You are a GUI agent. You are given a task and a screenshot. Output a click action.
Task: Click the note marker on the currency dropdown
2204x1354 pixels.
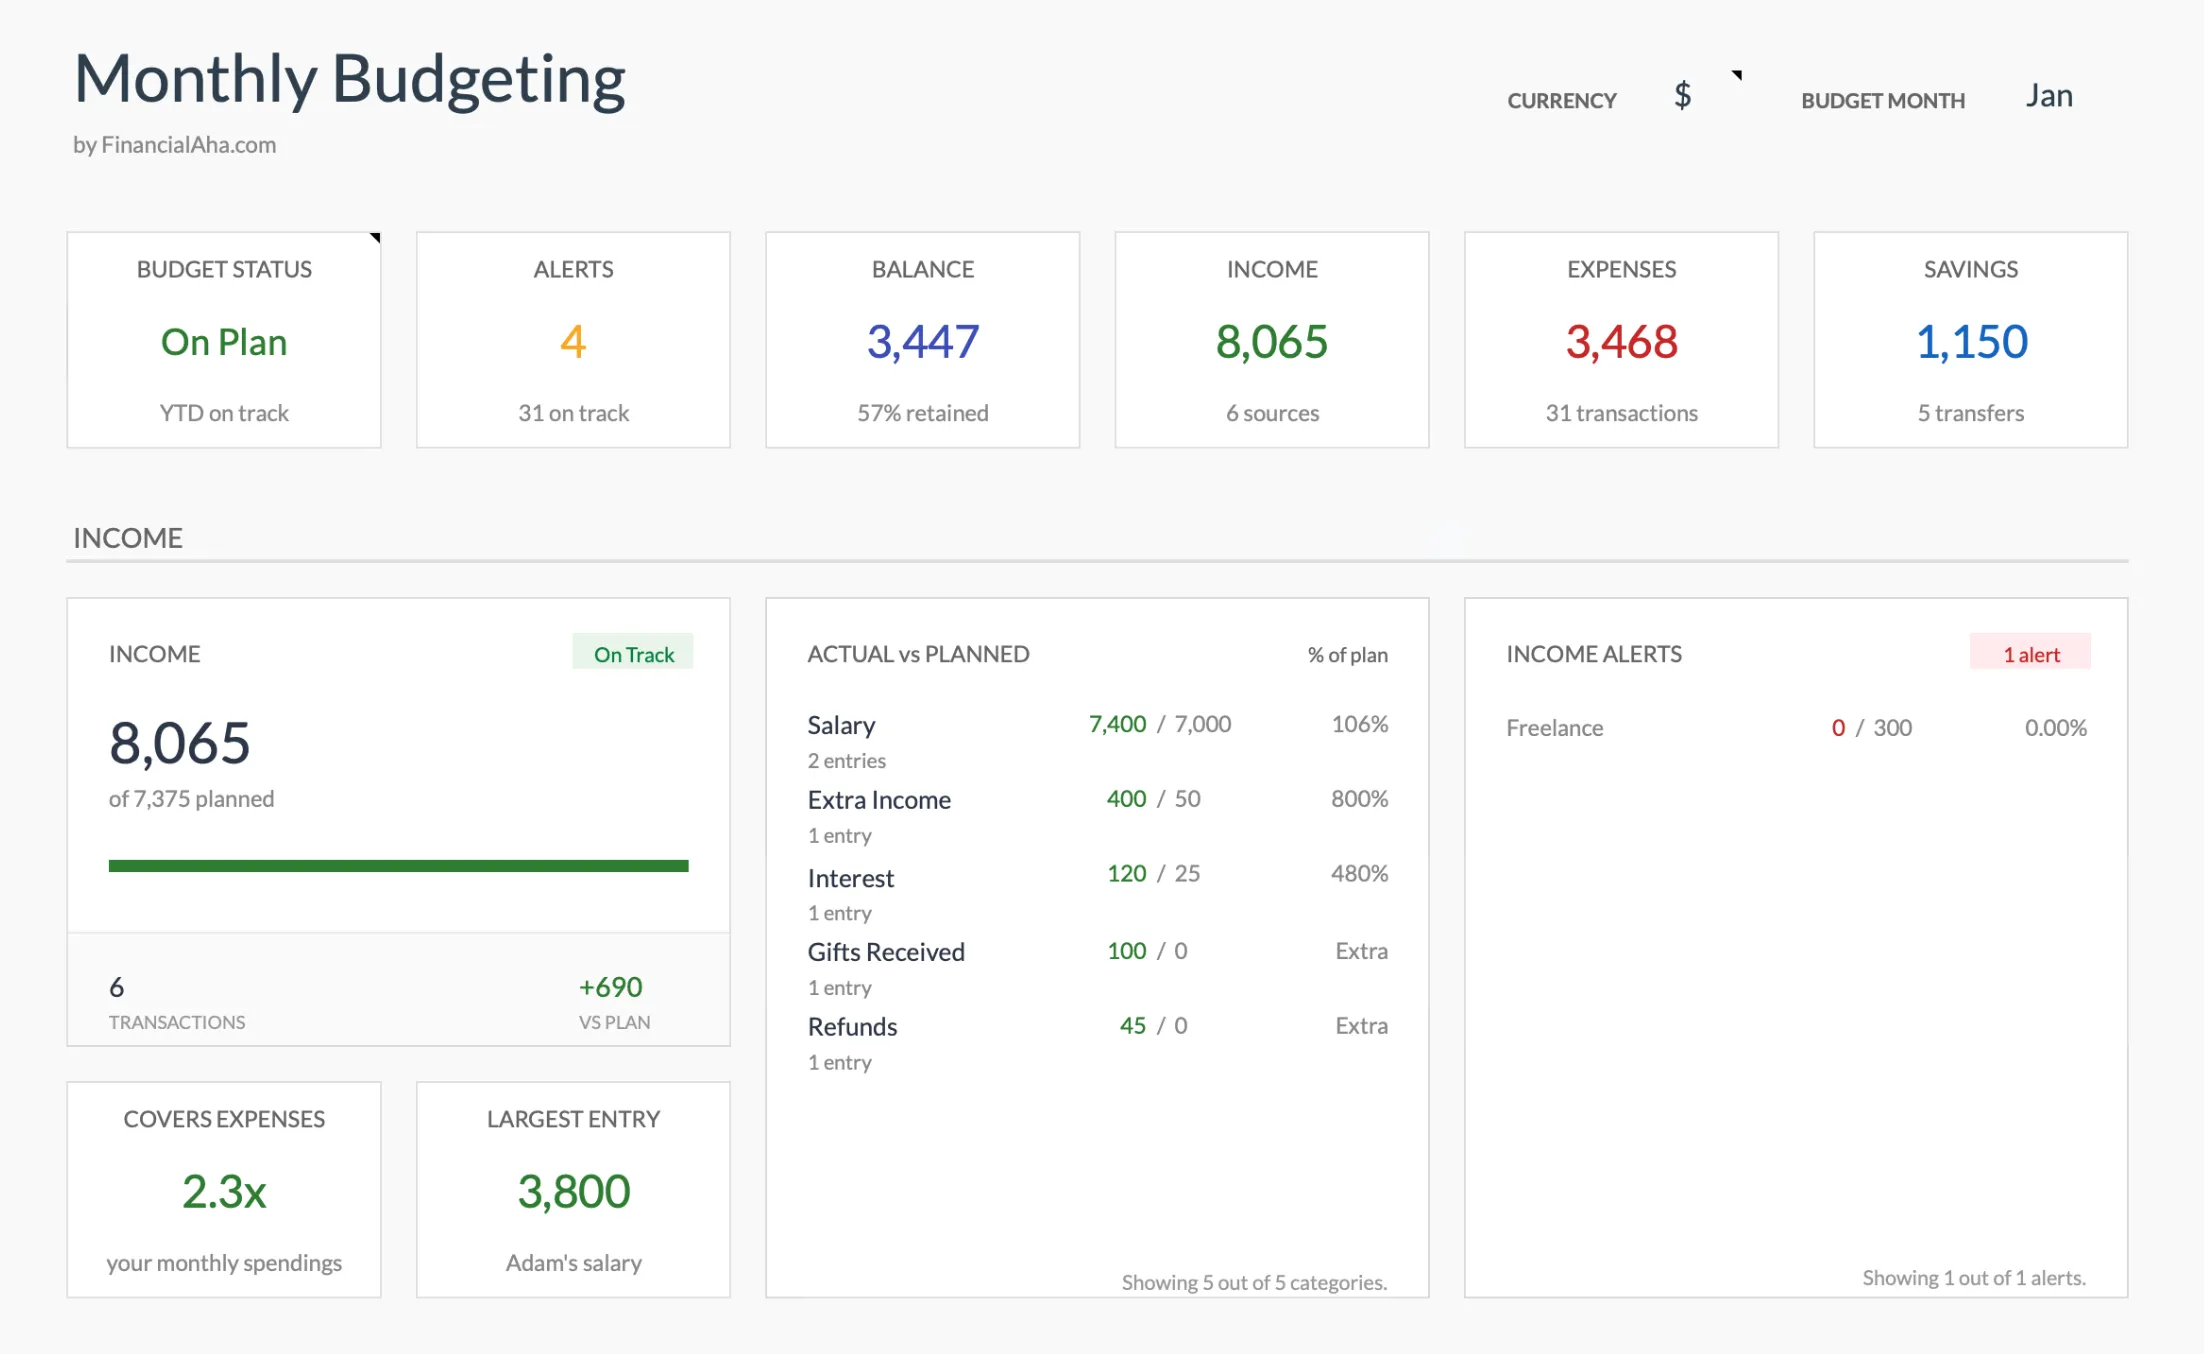[x=1738, y=74]
